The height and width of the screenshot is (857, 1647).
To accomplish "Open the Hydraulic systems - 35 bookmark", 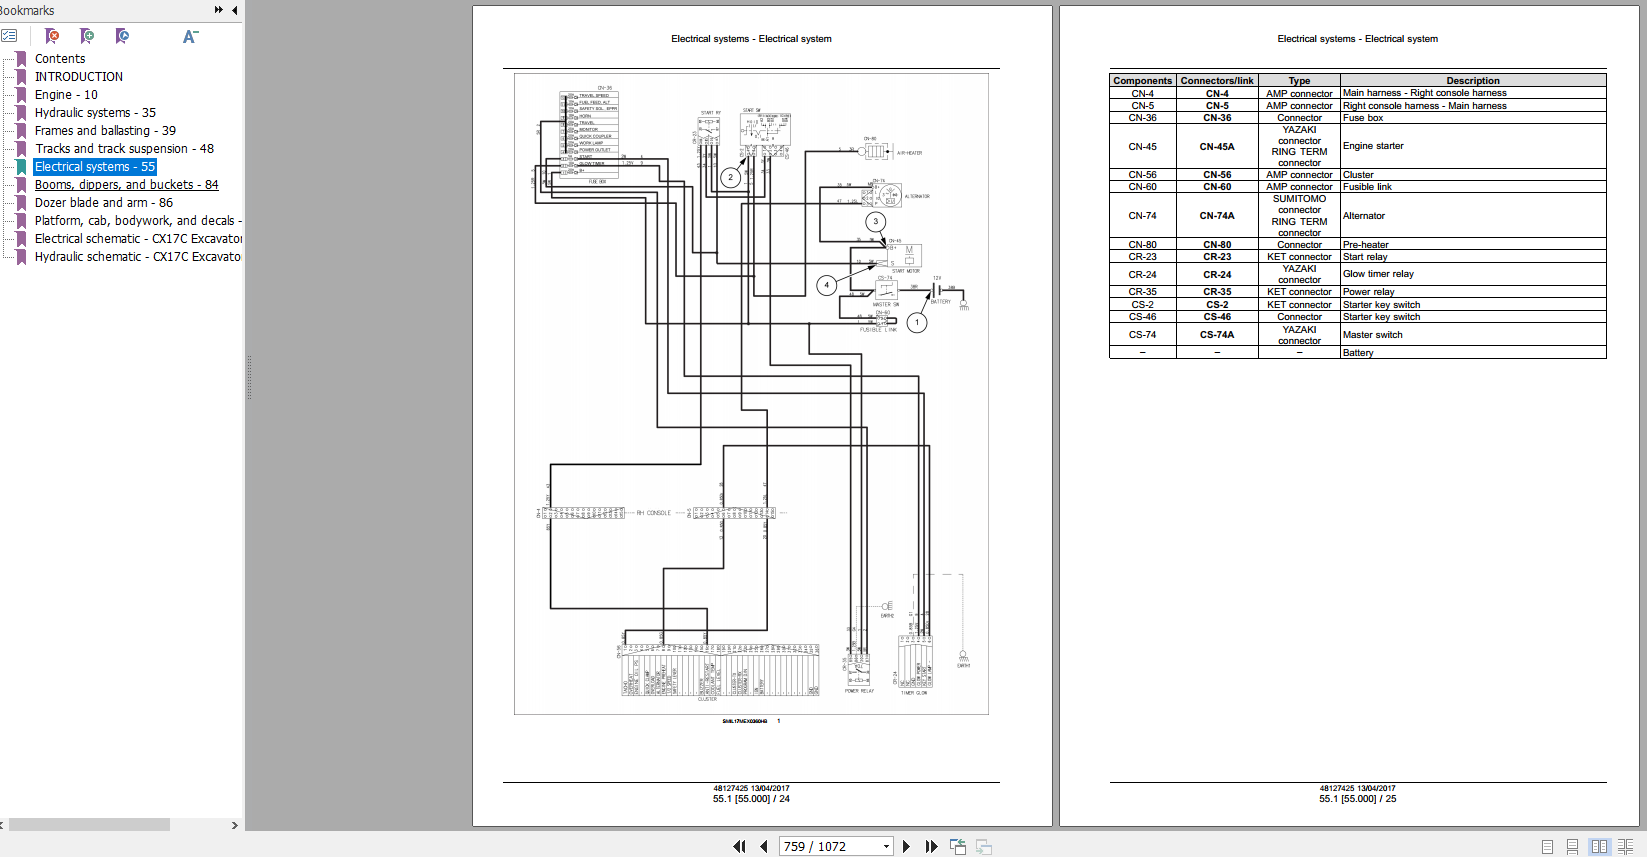I will point(95,113).
